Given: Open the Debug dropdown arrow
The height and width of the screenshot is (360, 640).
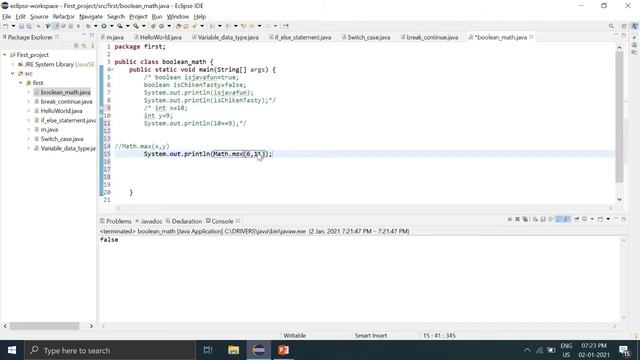Looking at the screenshot, I should pos(96,26).
